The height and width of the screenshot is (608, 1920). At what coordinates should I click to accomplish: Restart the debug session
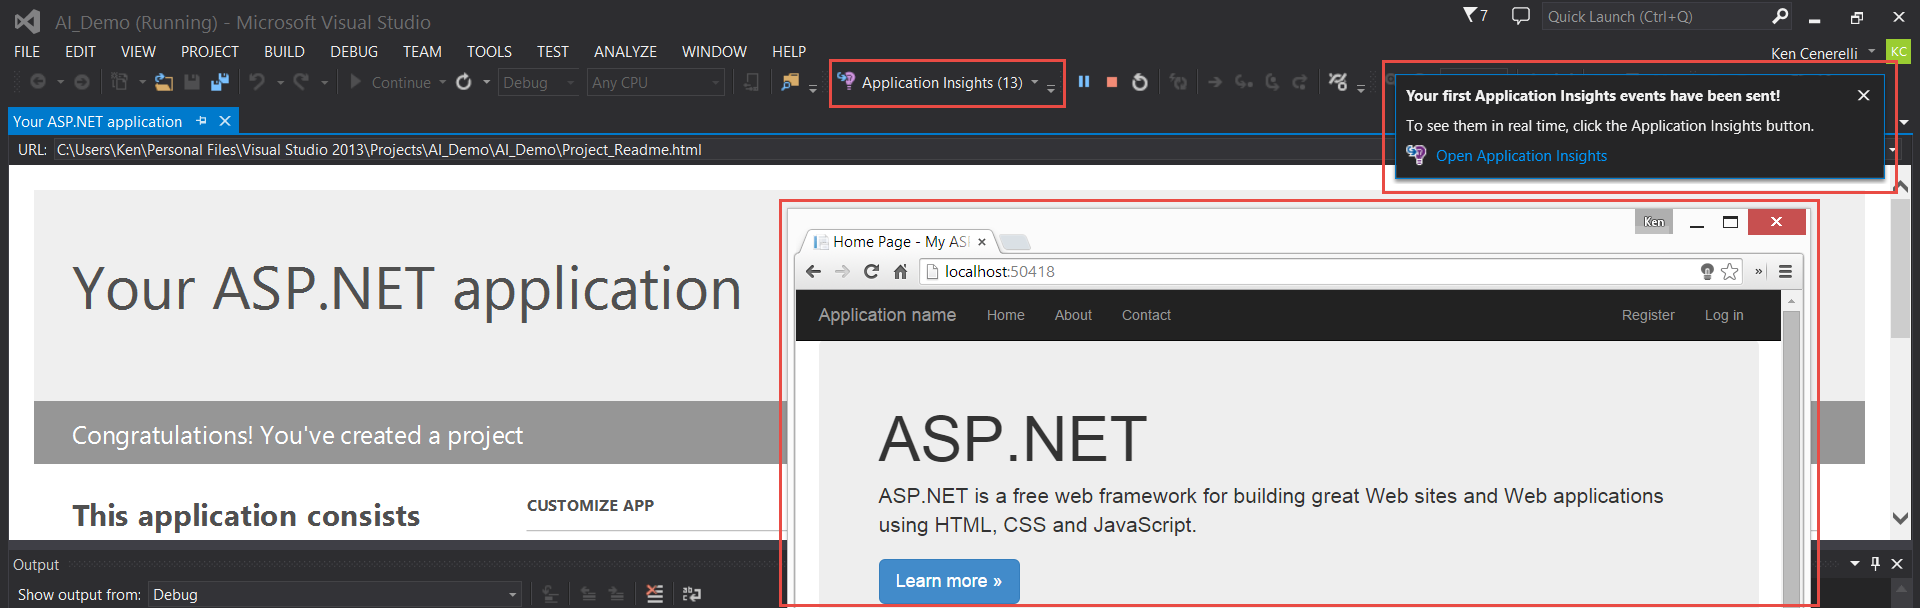pos(1140,82)
